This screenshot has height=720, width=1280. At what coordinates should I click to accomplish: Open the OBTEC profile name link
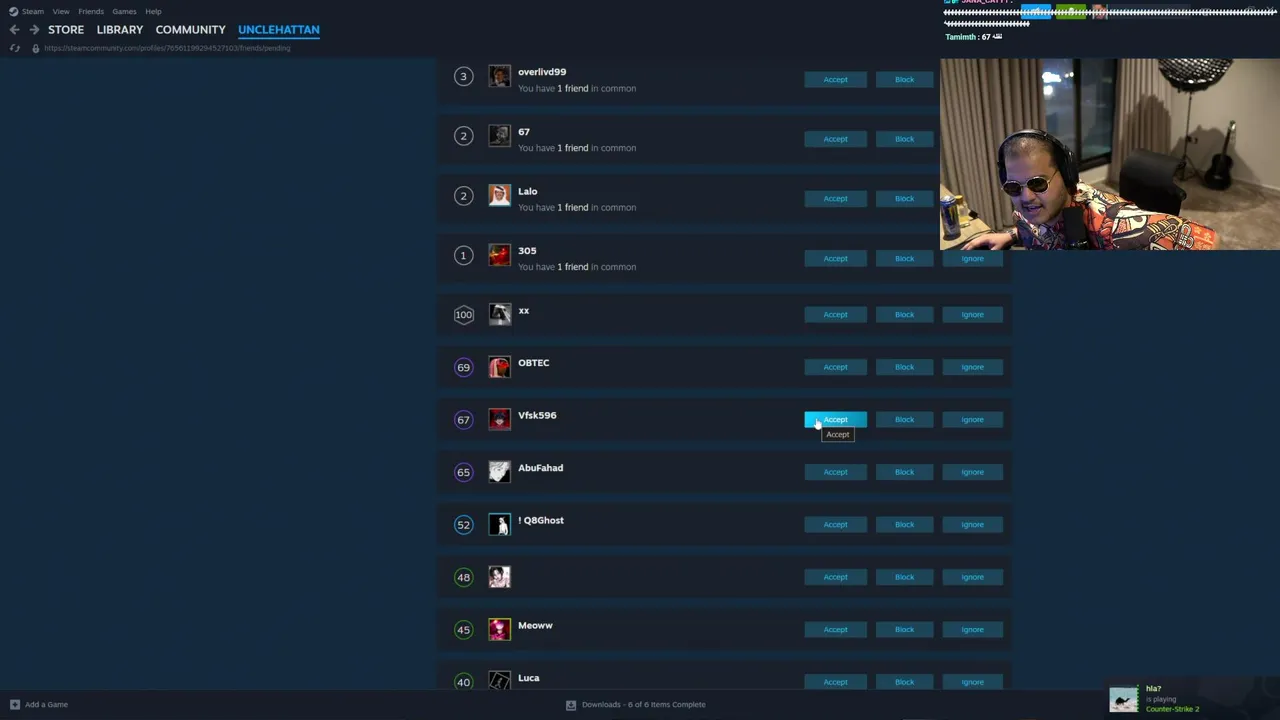click(533, 363)
